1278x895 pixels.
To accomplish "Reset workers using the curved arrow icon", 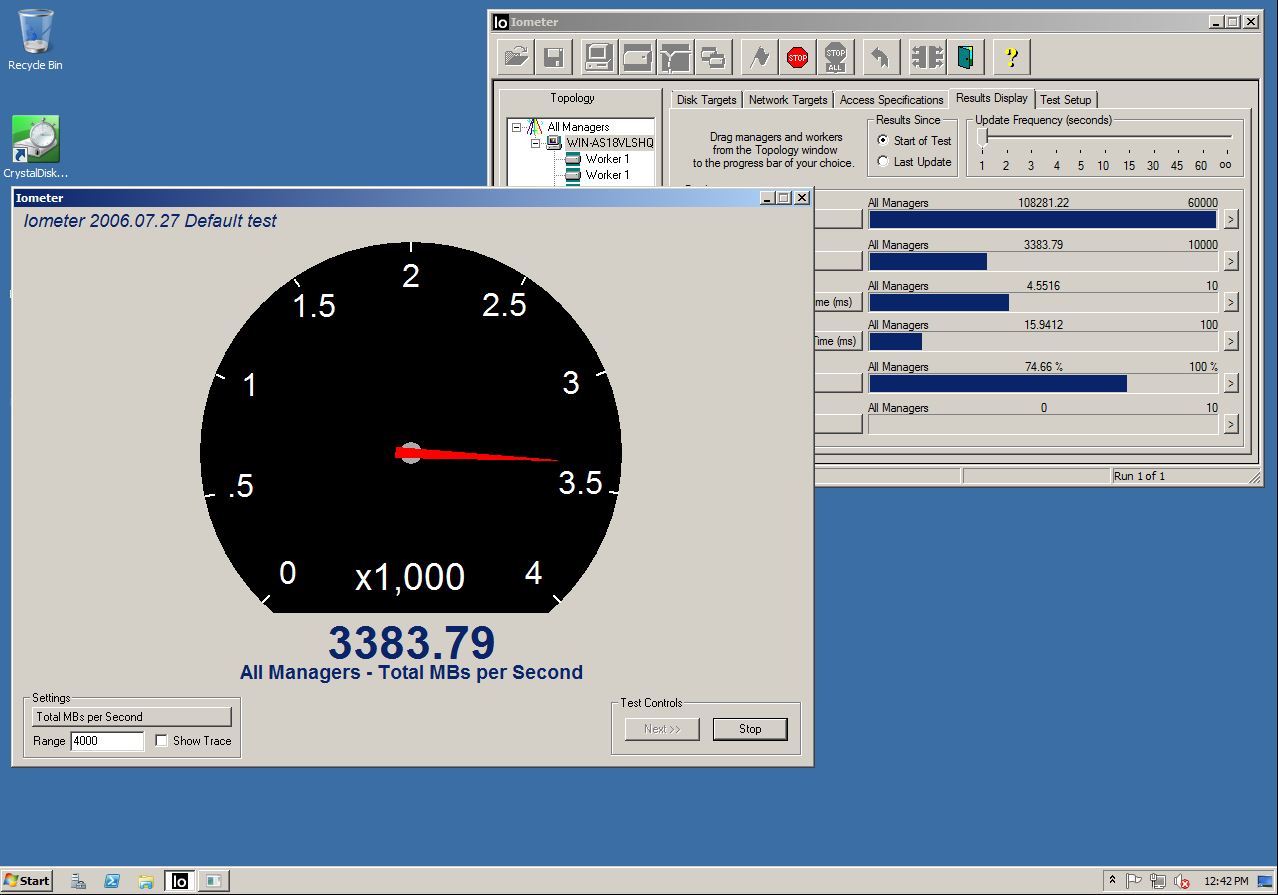I will (881, 57).
